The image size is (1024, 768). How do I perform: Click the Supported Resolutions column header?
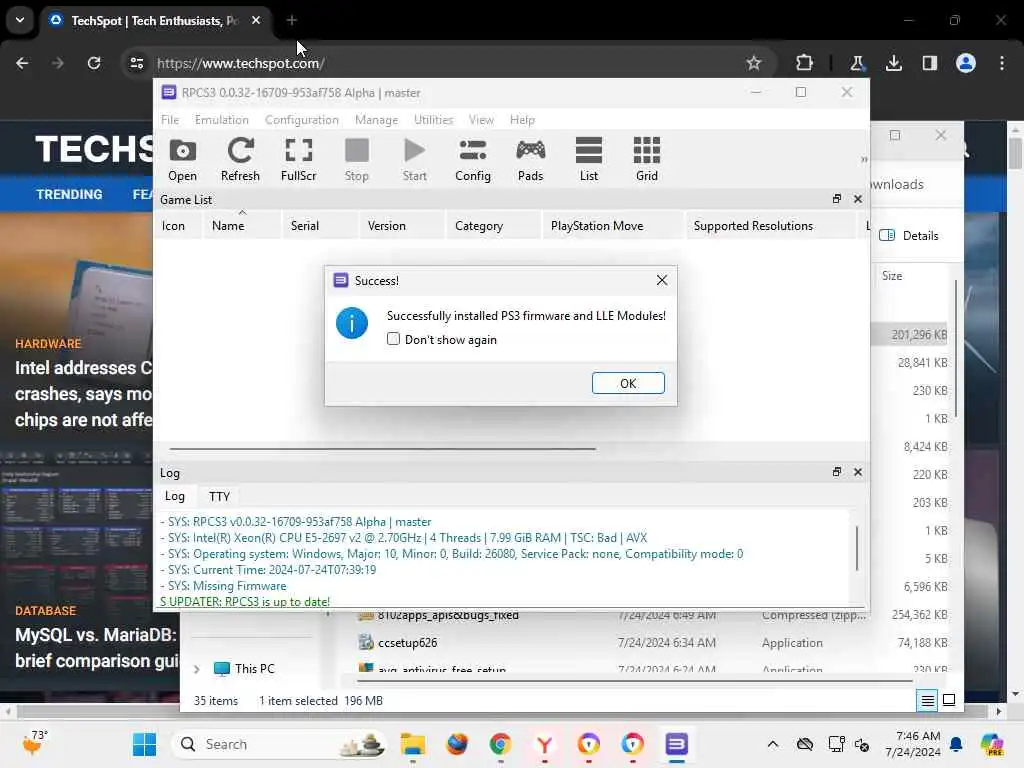pos(771,225)
